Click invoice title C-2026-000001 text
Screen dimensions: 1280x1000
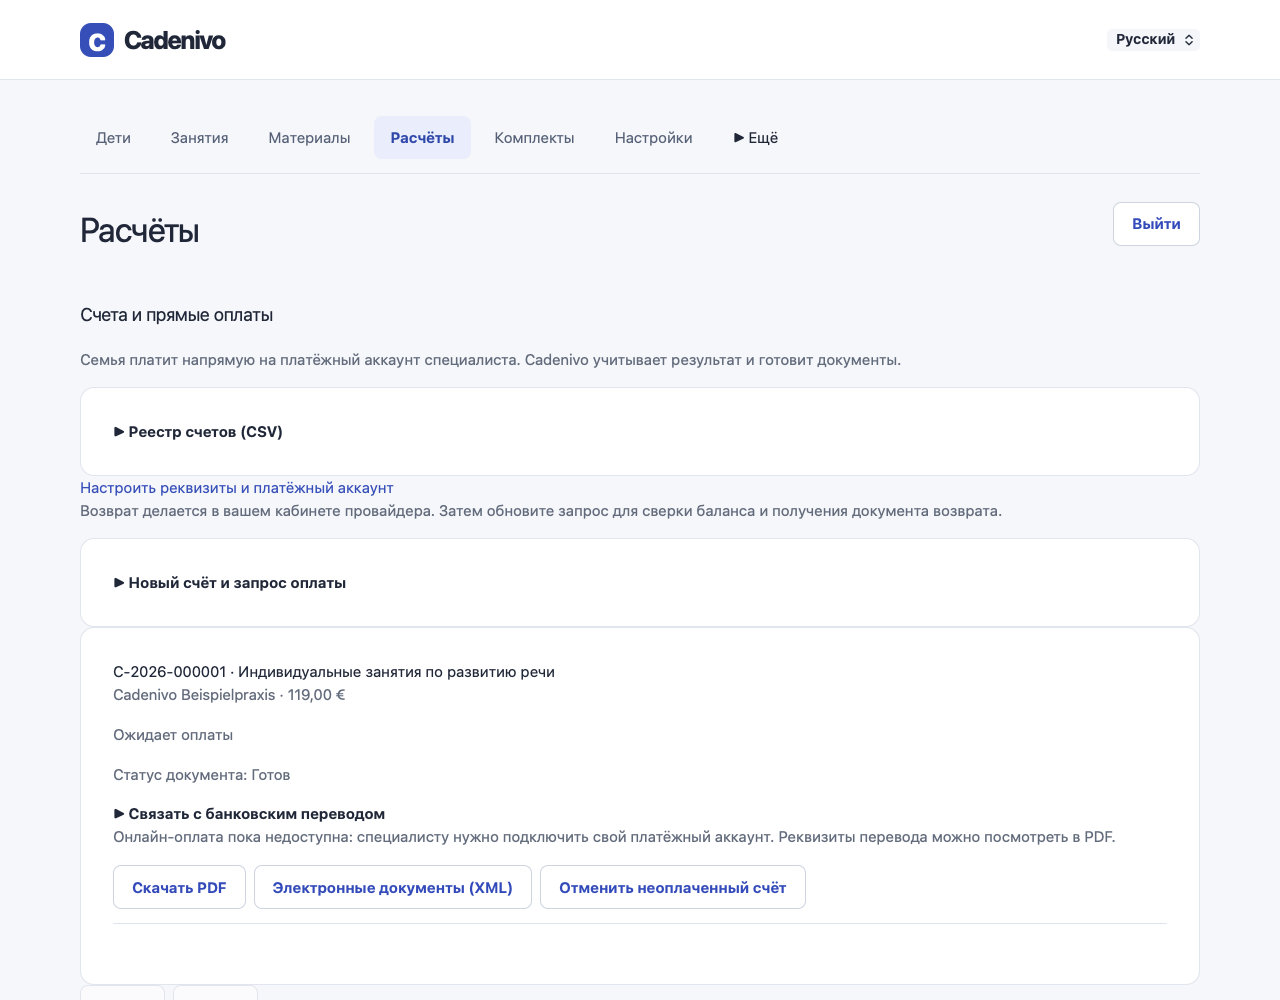tap(334, 672)
